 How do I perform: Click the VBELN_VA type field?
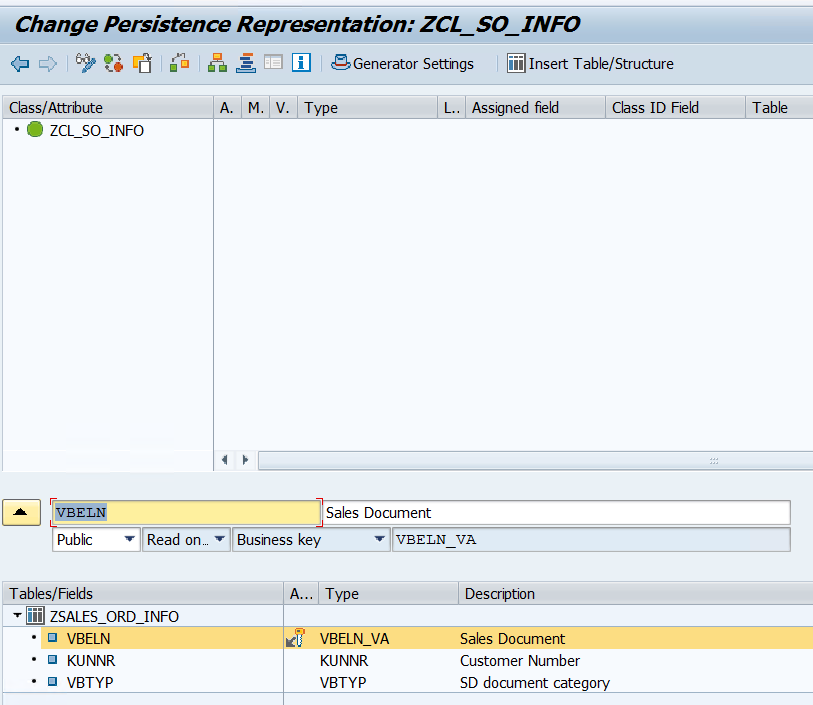pos(591,540)
